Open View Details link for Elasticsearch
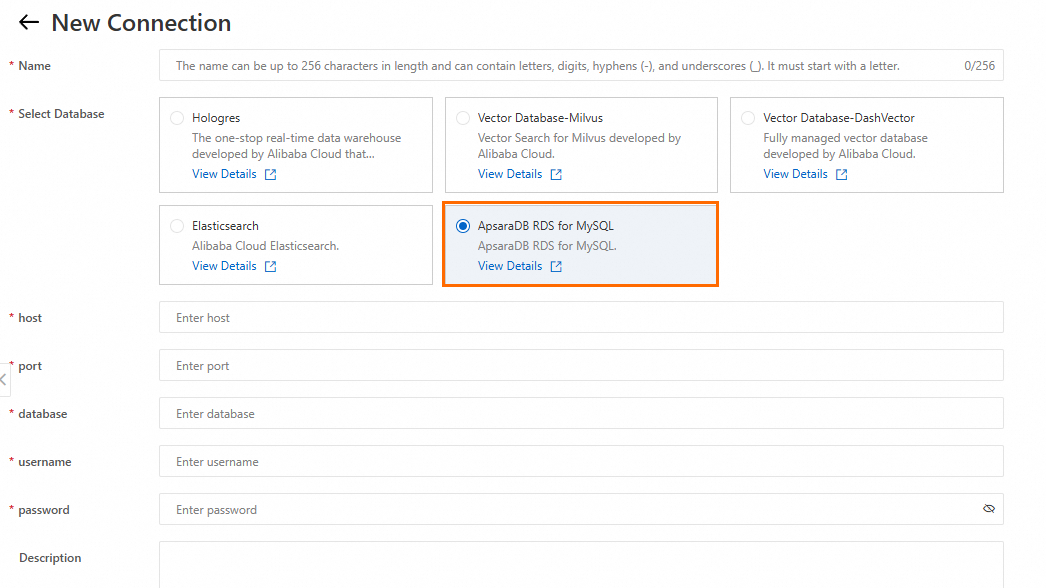This screenshot has width=1046, height=588. tap(224, 266)
